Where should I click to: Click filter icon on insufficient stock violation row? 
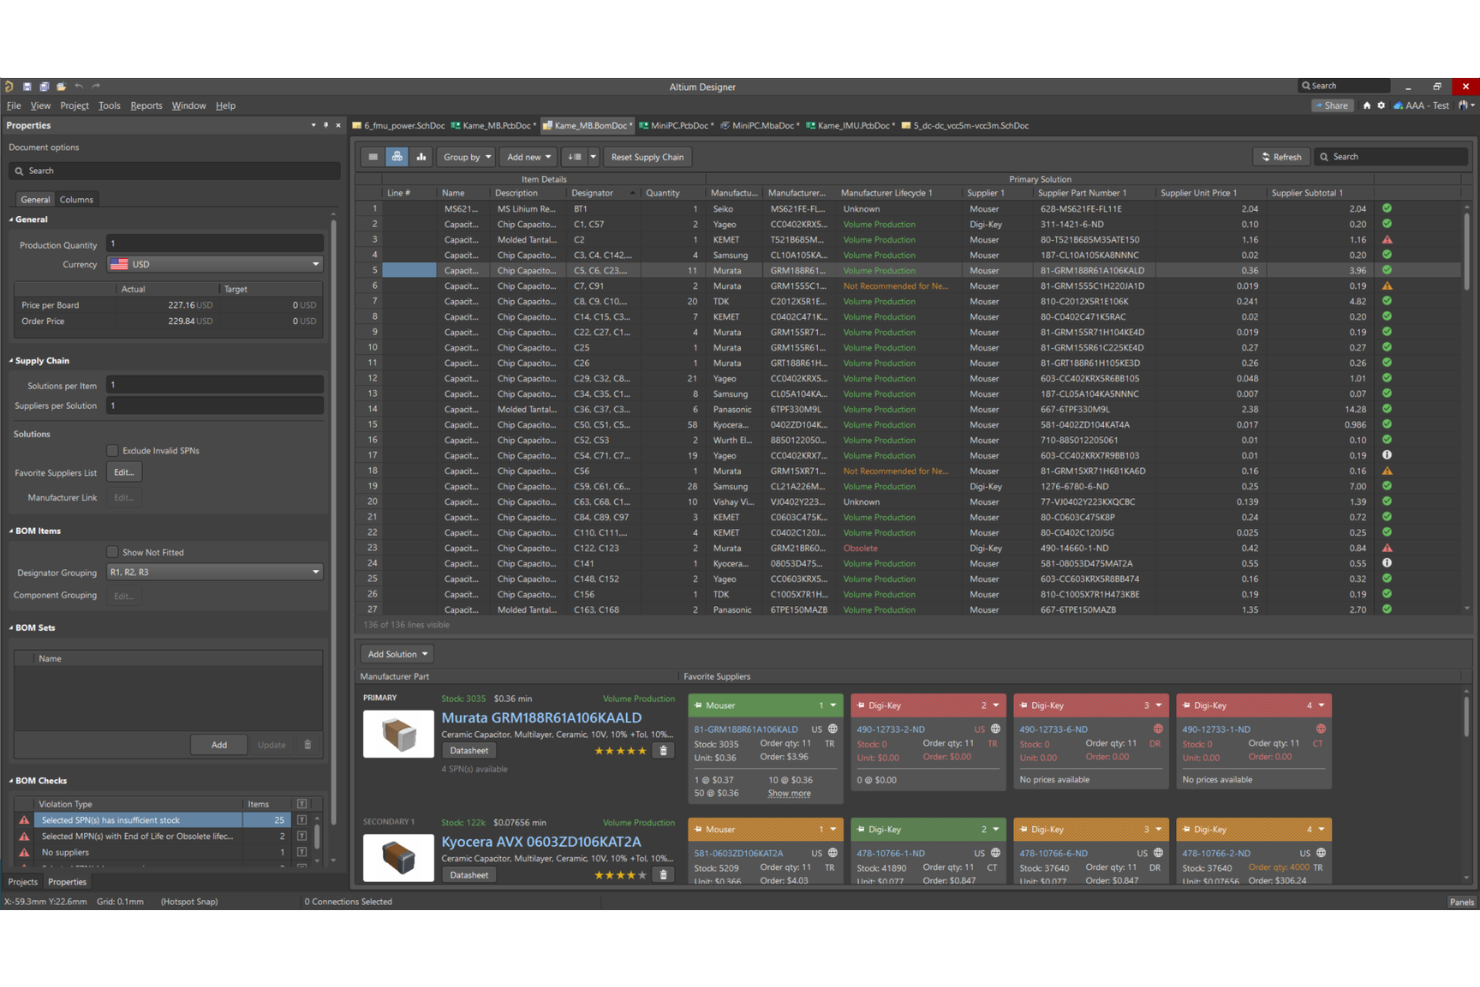point(302,820)
